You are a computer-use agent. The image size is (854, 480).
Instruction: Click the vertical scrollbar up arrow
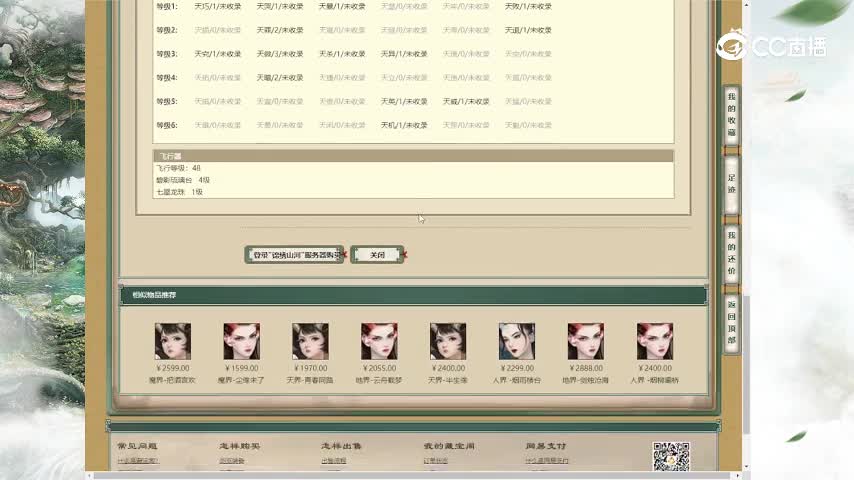tap(746, 4)
